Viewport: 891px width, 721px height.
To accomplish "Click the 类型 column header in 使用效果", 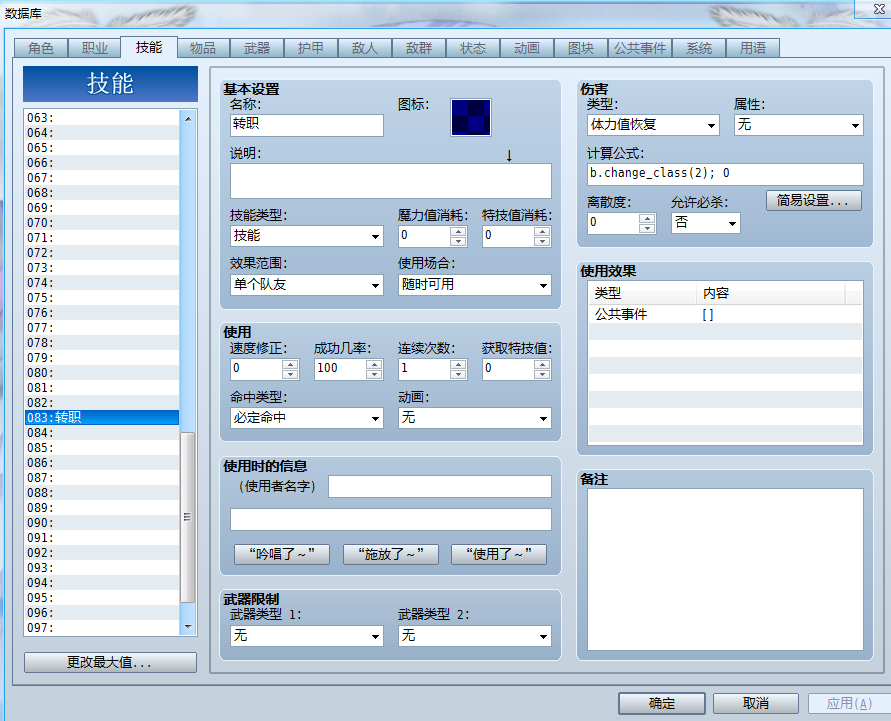I will coord(643,293).
